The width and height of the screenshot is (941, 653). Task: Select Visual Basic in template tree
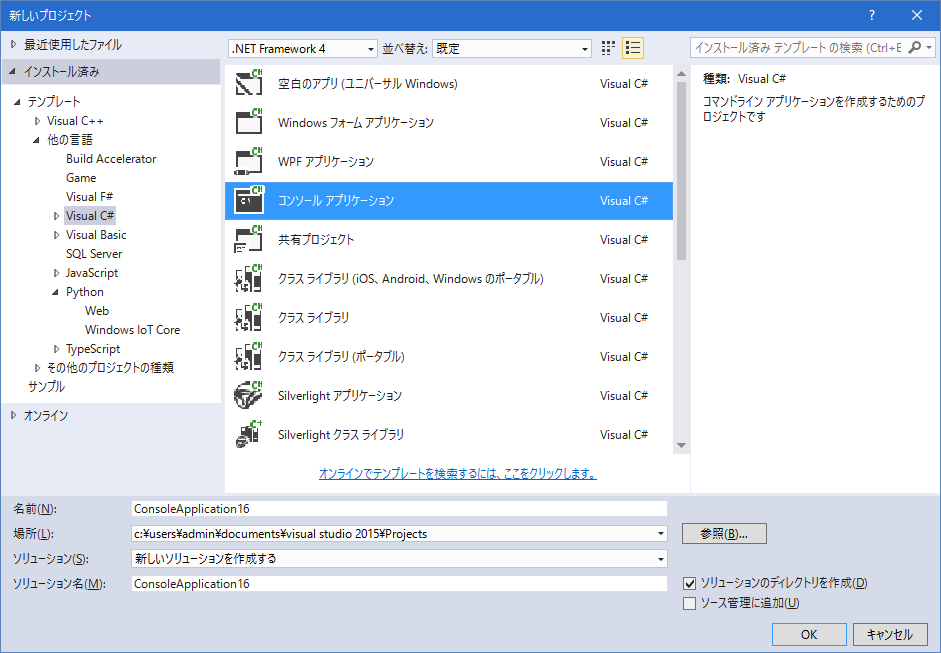click(96, 235)
